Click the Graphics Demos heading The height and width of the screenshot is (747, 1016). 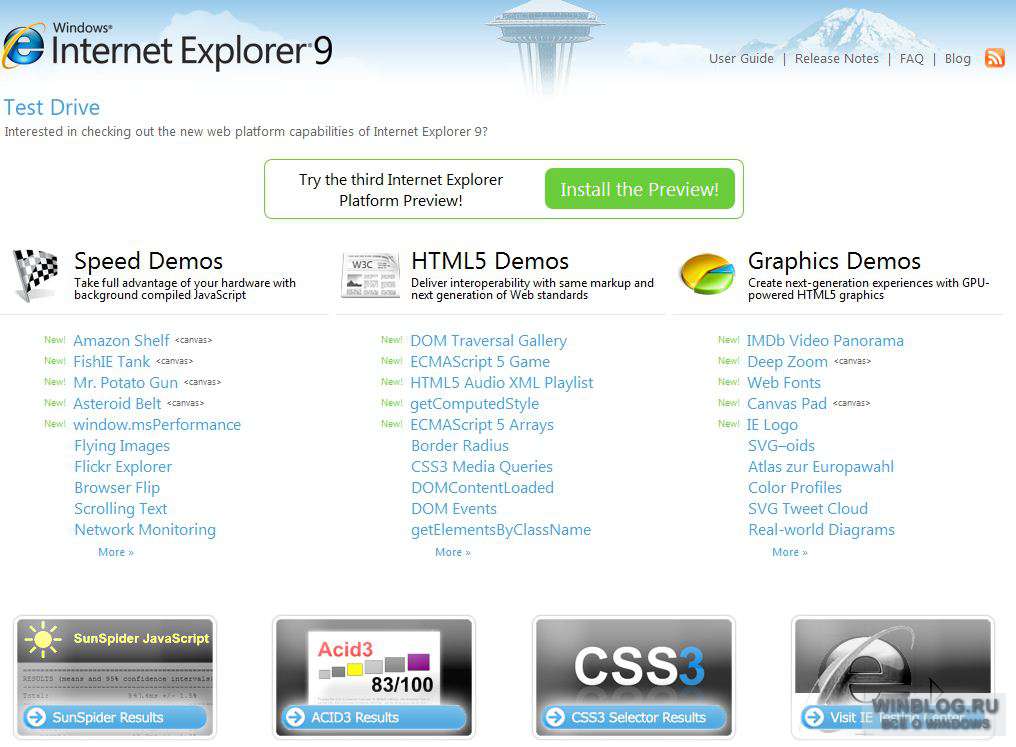835,261
